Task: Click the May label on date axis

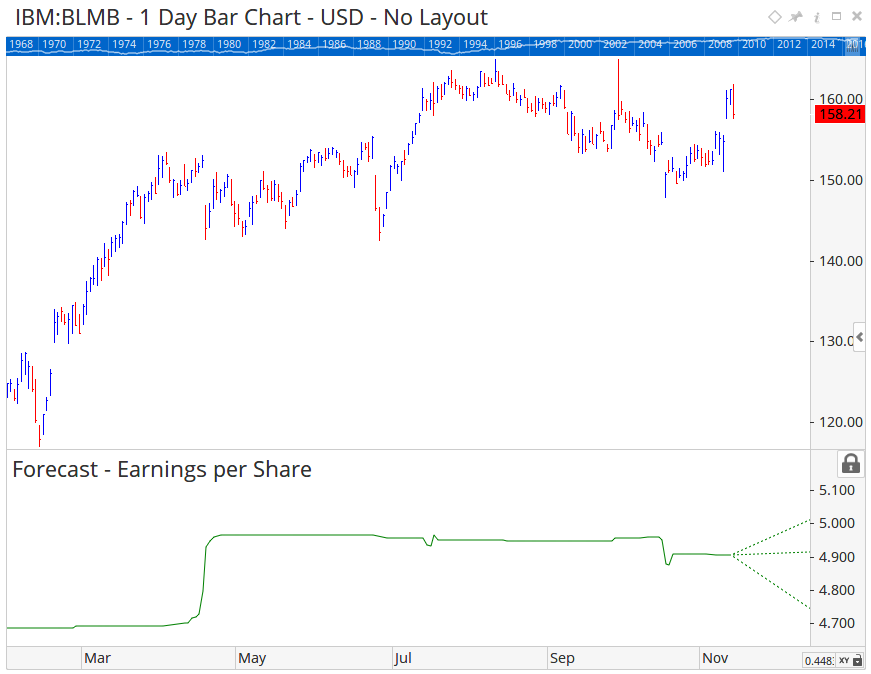Action: (x=252, y=658)
